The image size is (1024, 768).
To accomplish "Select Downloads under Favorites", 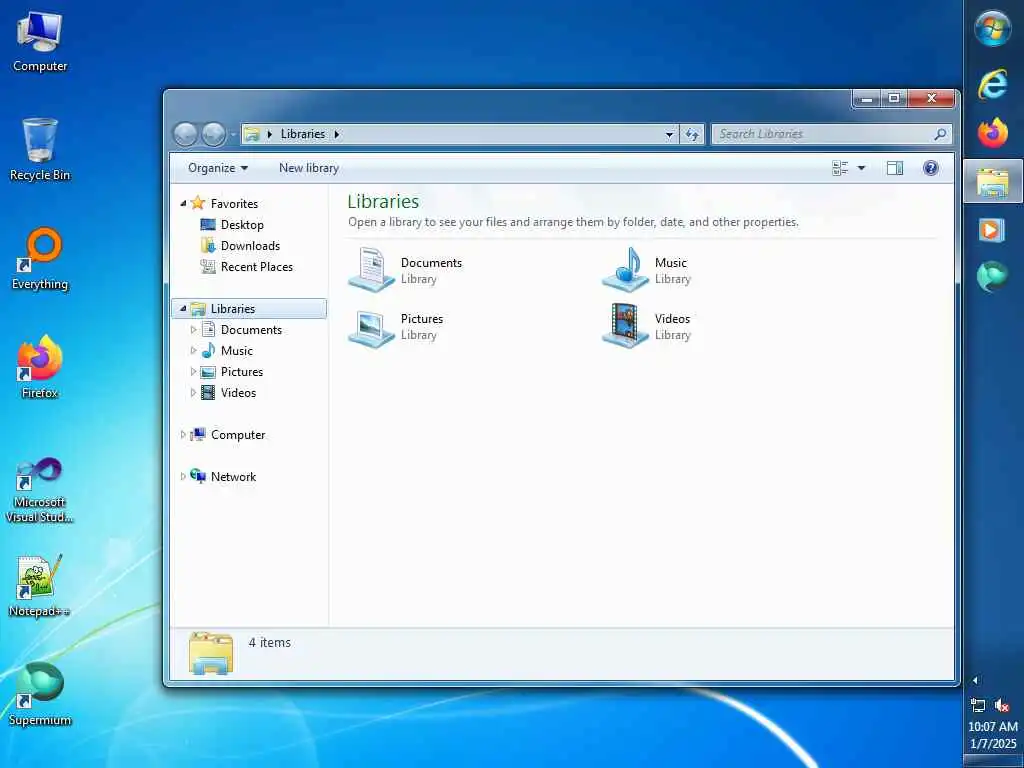I will pyautogui.click(x=250, y=246).
